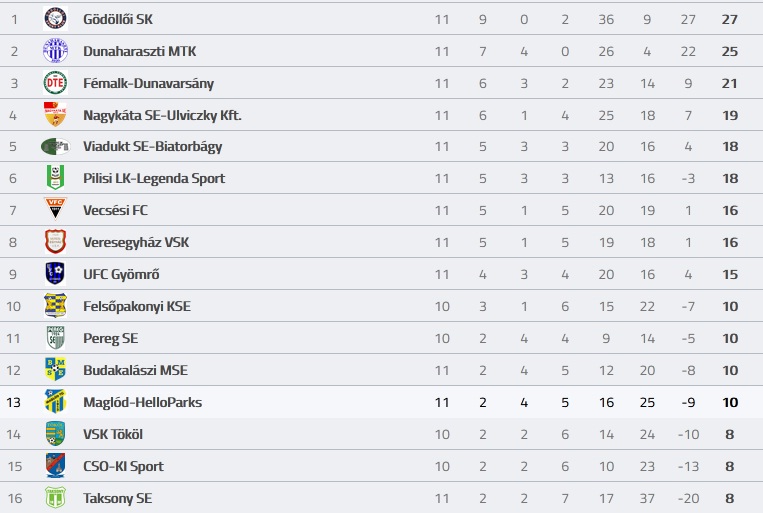Open the DTE Fémalk-Dunavarsány logo
The height and width of the screenshot is (513, 763).
point(55,83)
